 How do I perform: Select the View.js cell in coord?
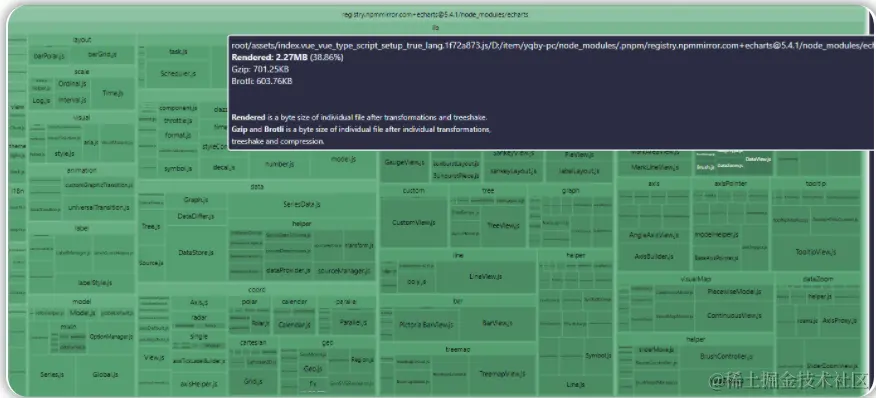click(x=154, y=357)
